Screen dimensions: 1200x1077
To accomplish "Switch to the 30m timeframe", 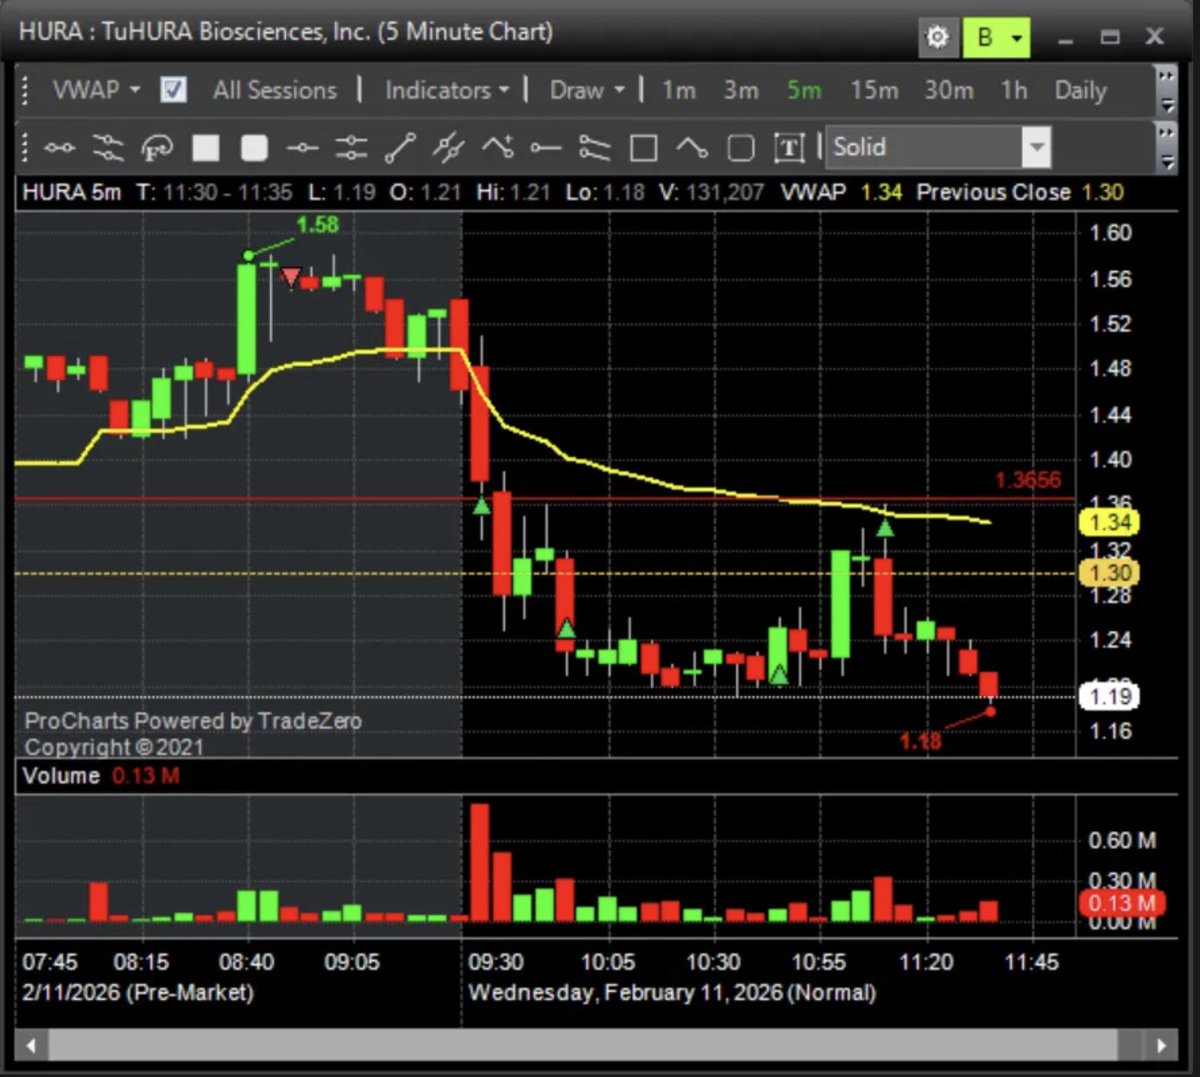I will (x=949, y=90).
